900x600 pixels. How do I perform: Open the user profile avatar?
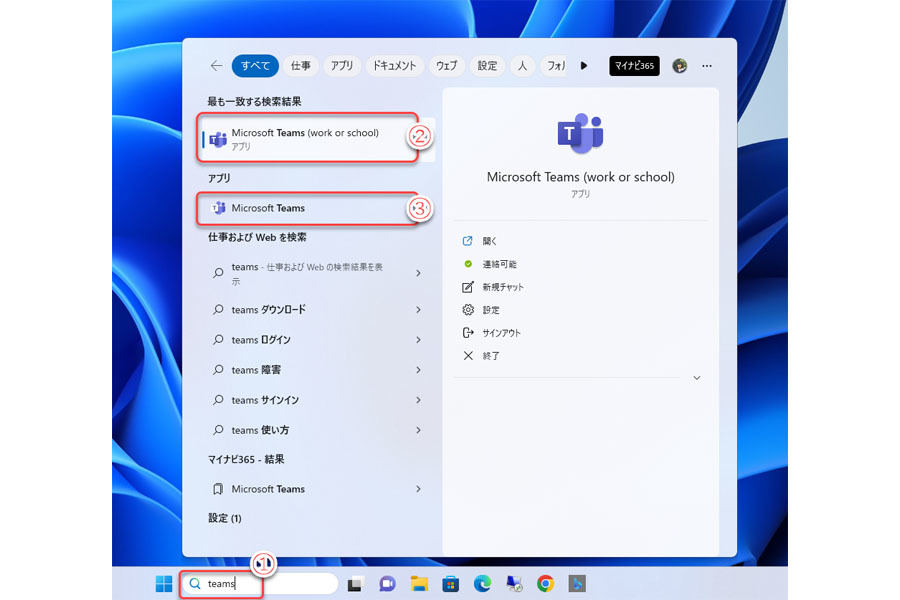(680, 66)
